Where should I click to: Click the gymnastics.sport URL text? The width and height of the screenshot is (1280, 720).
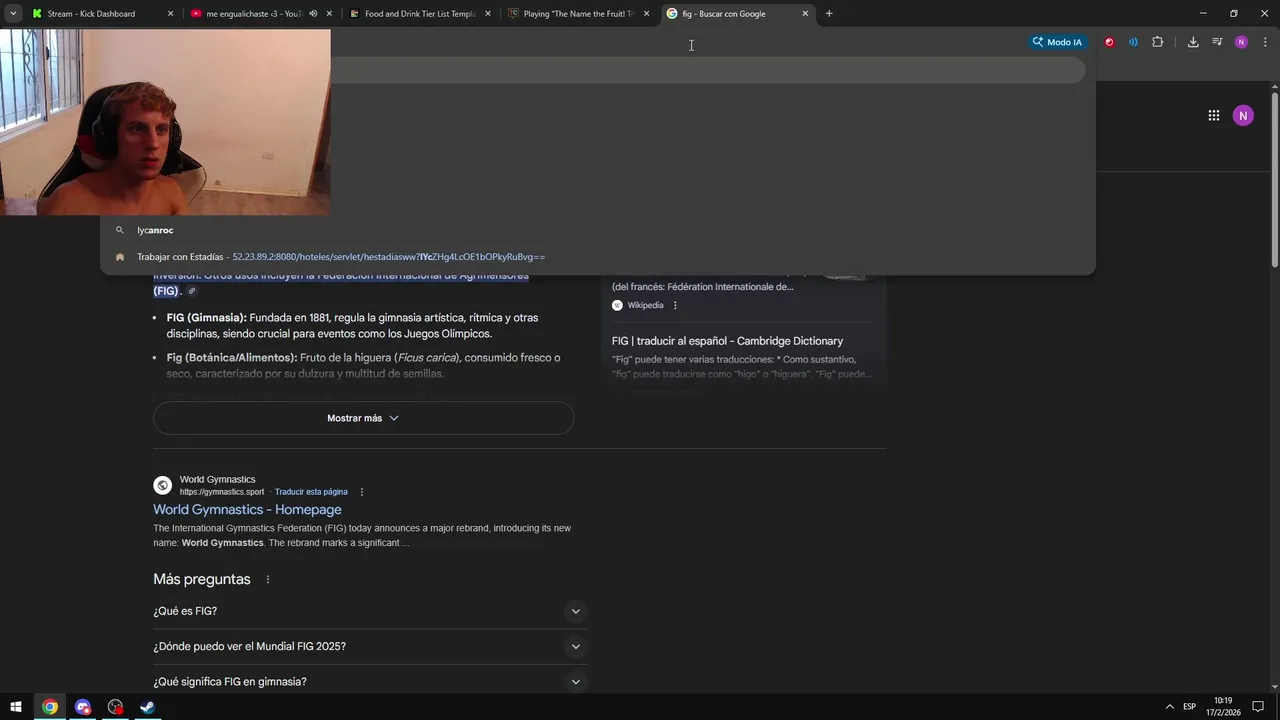tap(222, 492)
